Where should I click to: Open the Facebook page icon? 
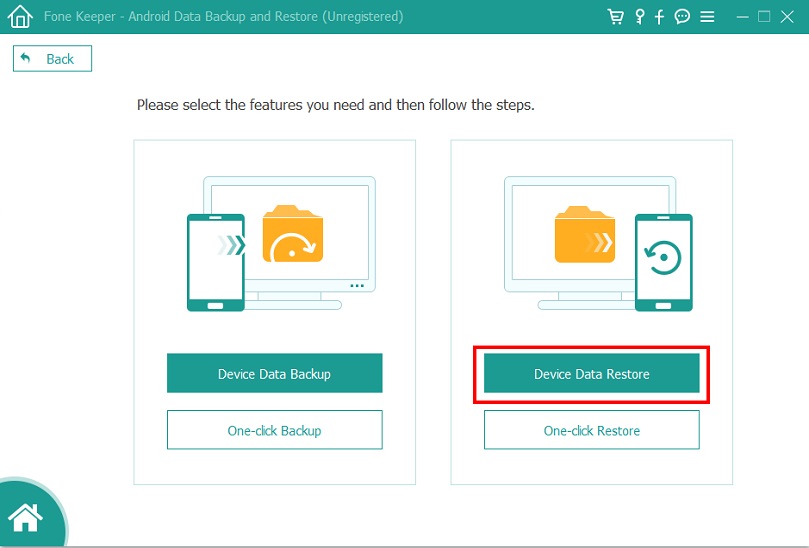coord(660,17)
